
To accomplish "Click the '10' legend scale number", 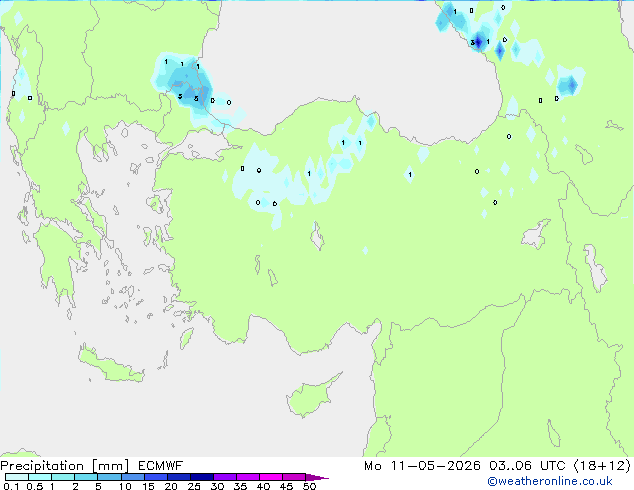I will click(x=125, y=486).
